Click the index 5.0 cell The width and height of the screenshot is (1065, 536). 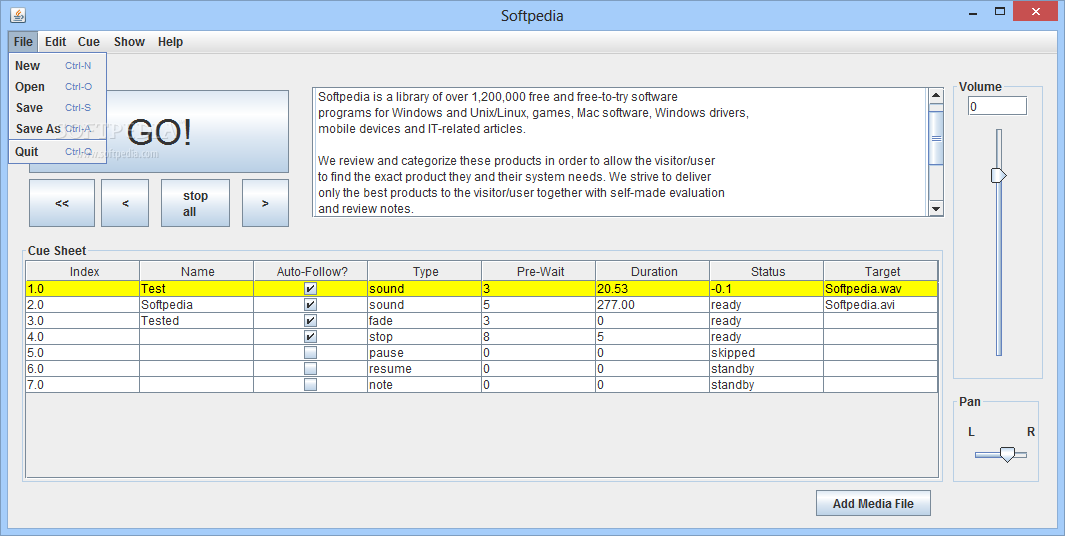coord(83,353)
